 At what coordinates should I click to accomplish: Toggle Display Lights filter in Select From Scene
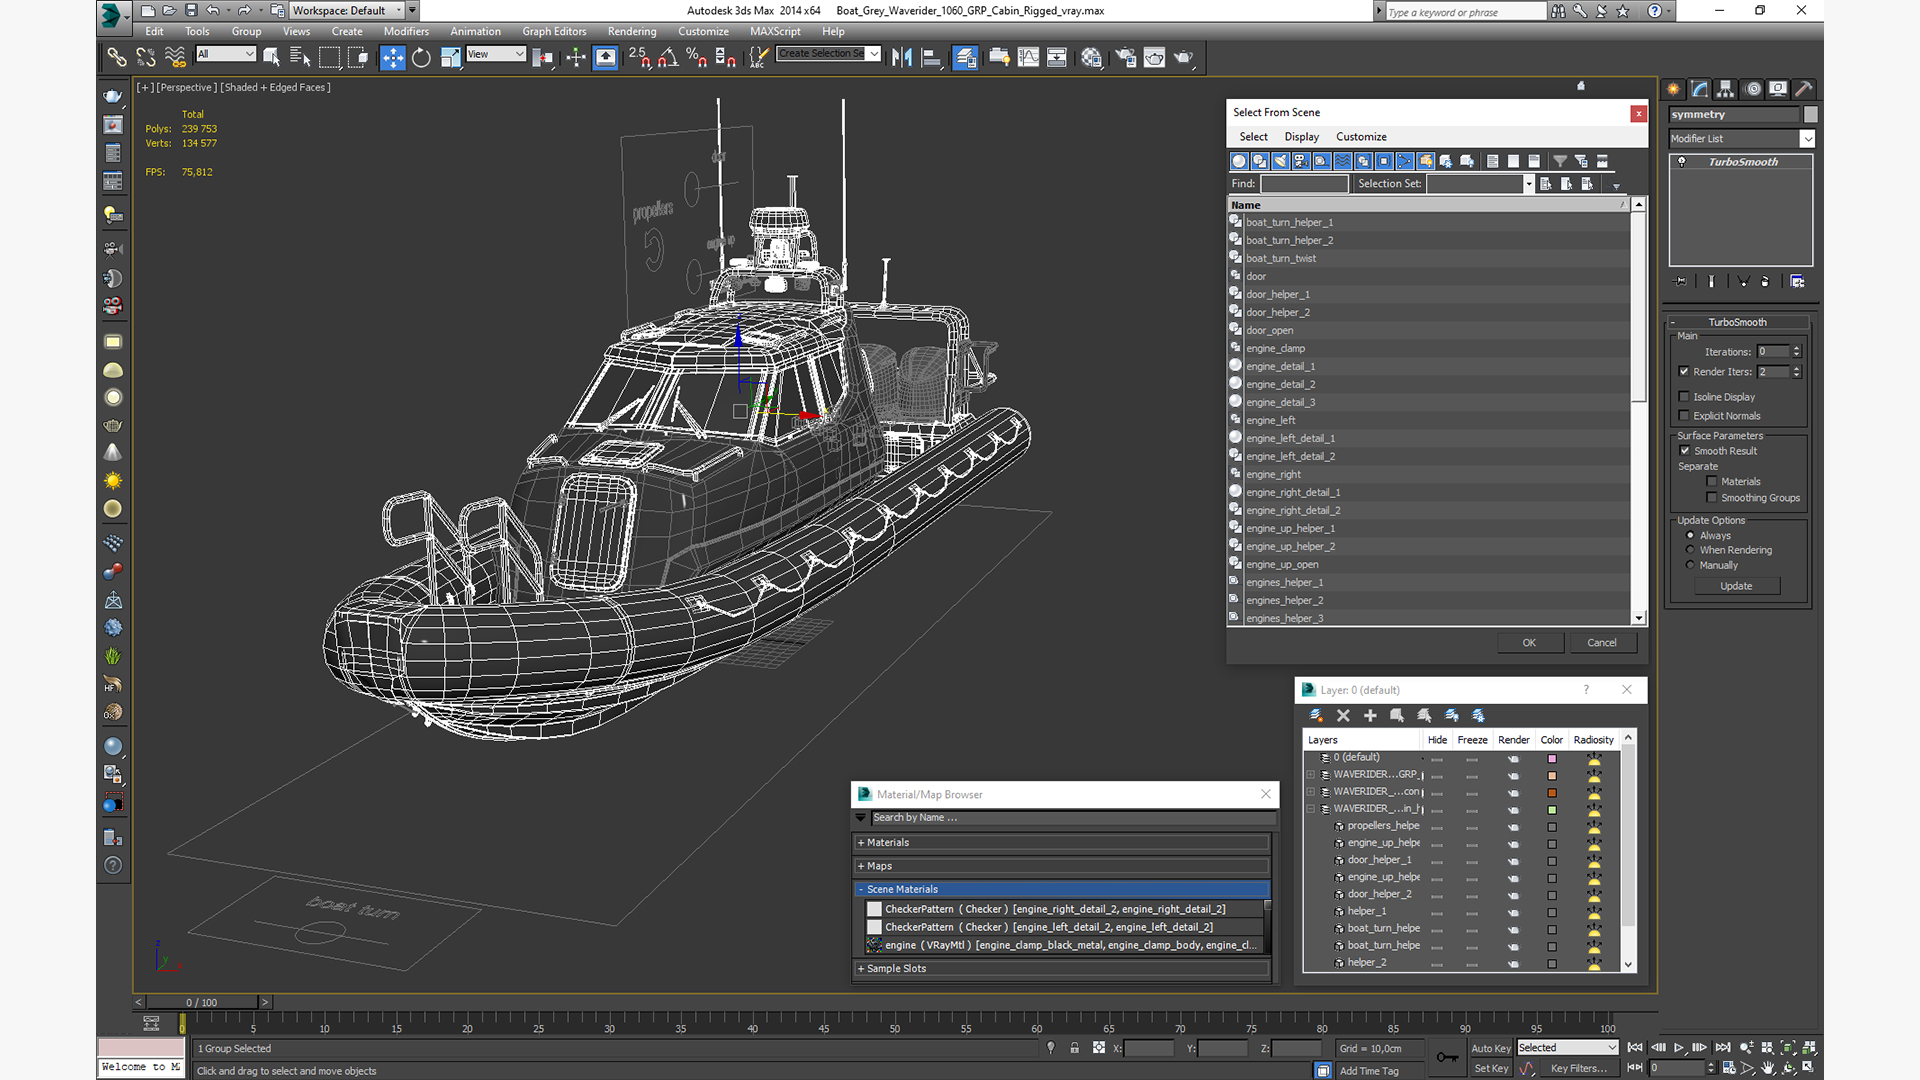pos(1281,161)
